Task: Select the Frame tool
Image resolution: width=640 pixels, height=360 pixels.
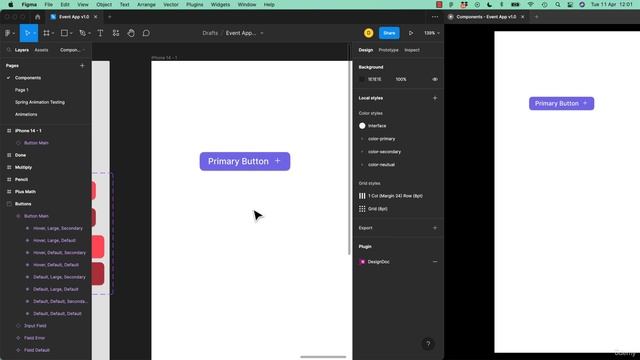Action: click(47, 33)
